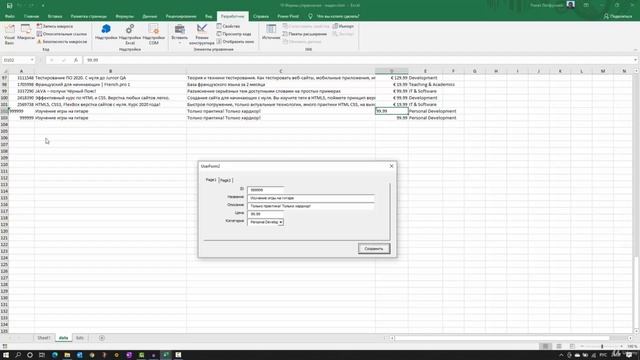Open COM Add-ins (Надстройки COM)
Viewport: 640px width, 360px height.
(x=154, y=34)
